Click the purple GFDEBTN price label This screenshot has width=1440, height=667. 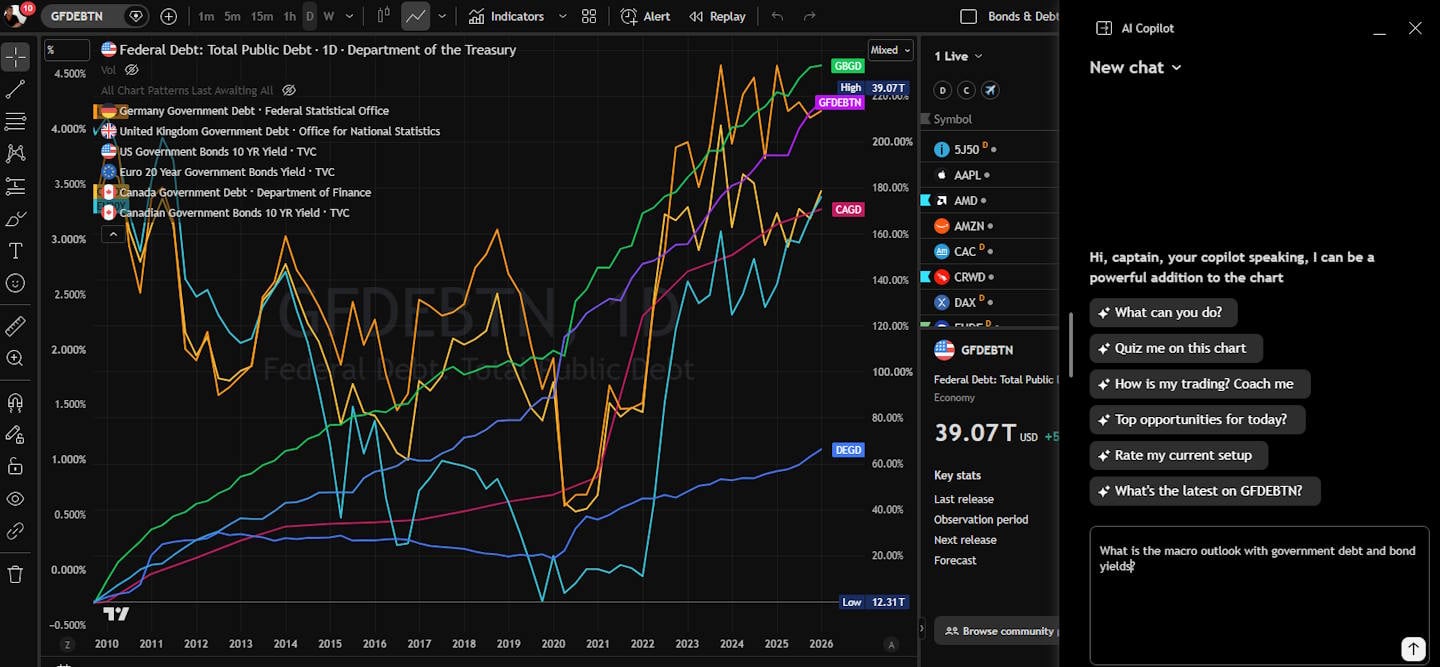[839, 102]
